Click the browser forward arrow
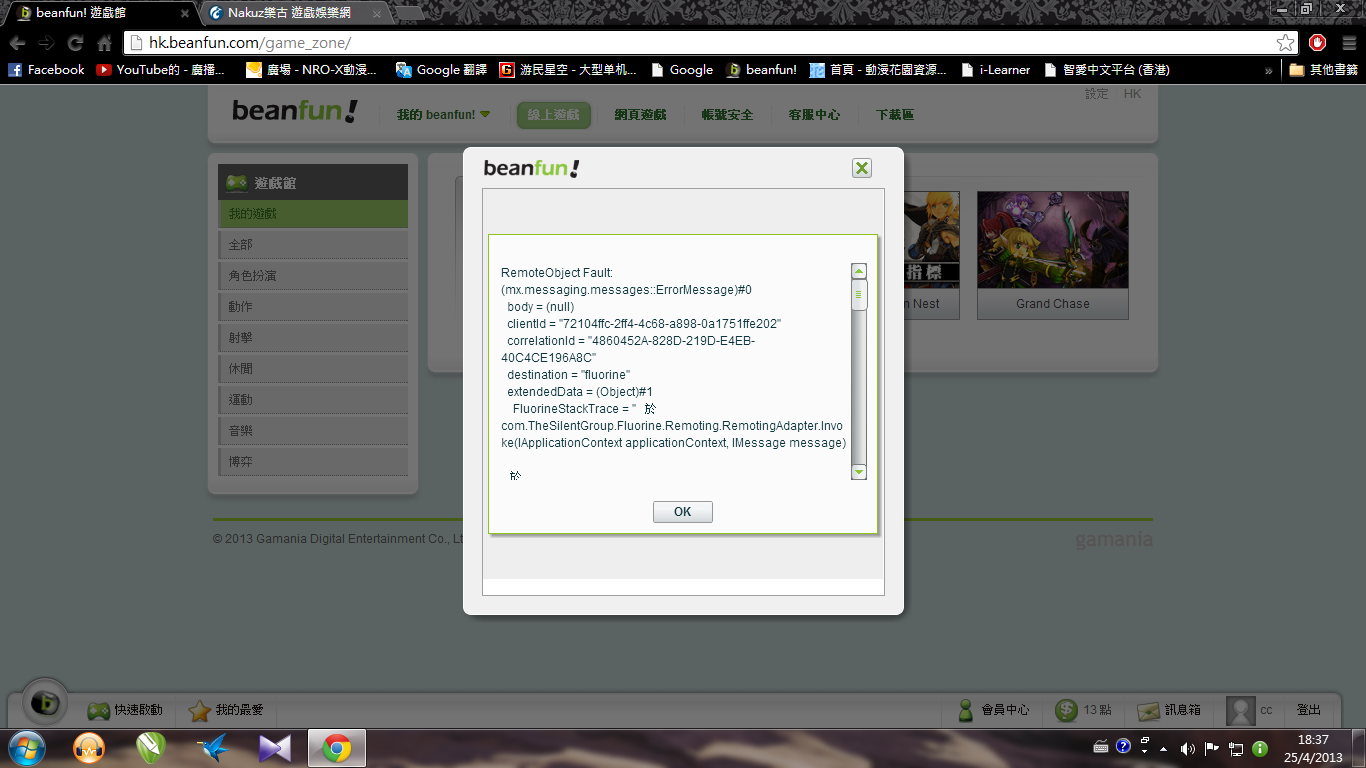The height and width of the screenshot is (768, 1366). click(46, 43)
